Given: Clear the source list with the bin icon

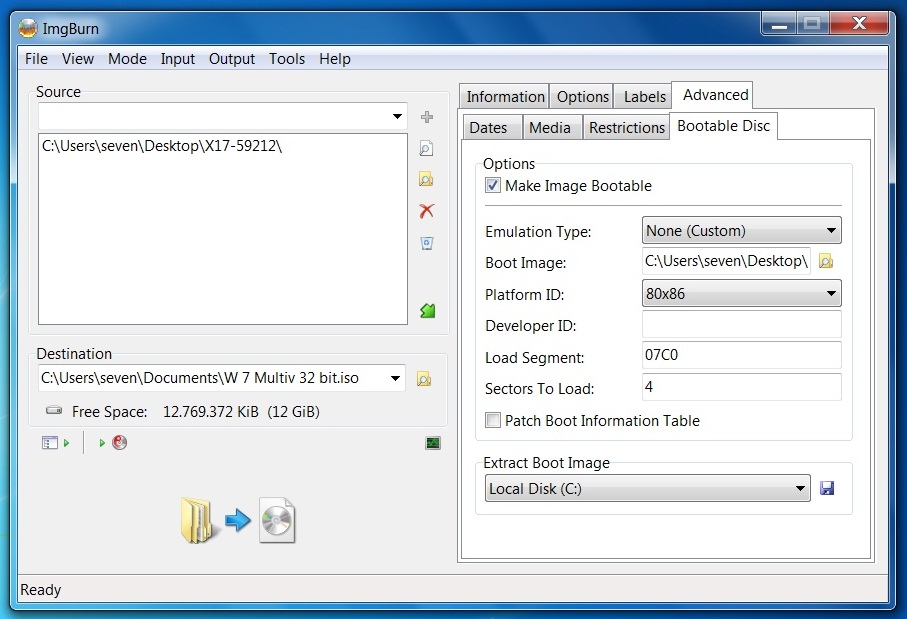Looking at the screenshot, I should 427,243.
